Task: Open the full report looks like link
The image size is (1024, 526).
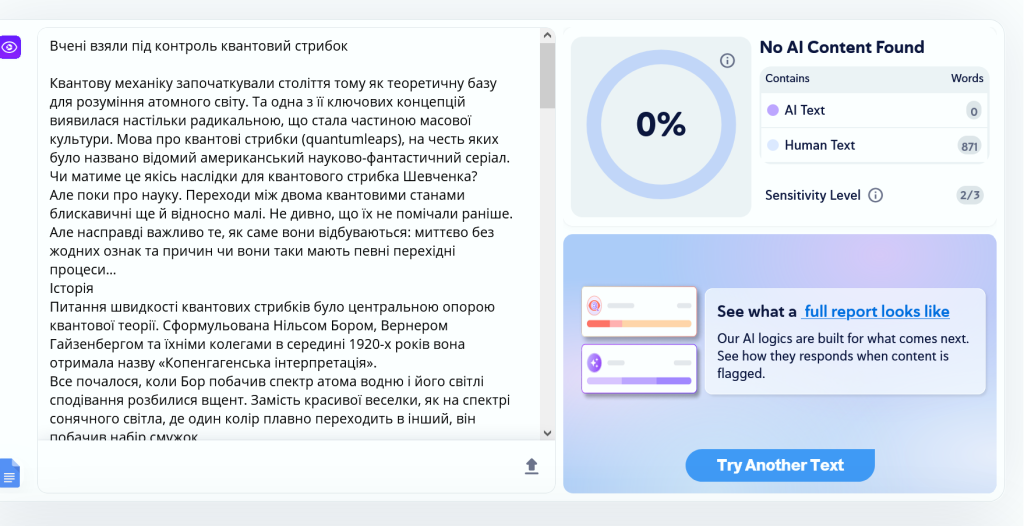Action: 875,312
